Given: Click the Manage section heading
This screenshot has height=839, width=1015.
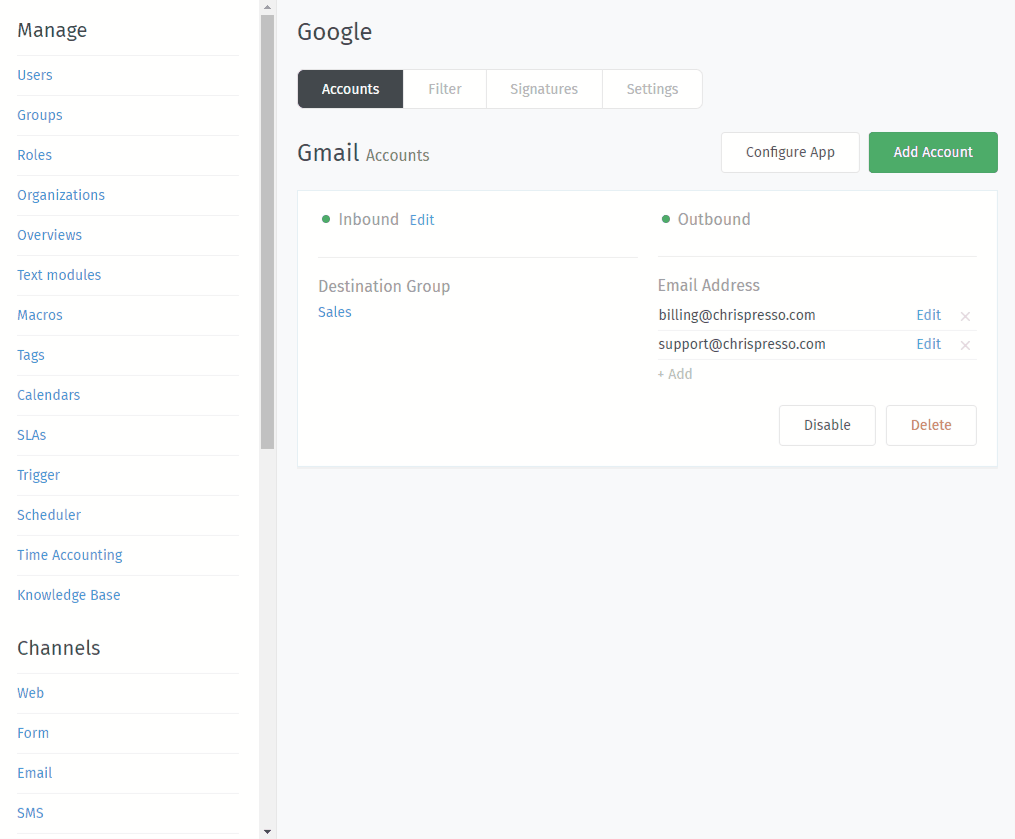Looking at the screenshot, I should click(52, 30).
